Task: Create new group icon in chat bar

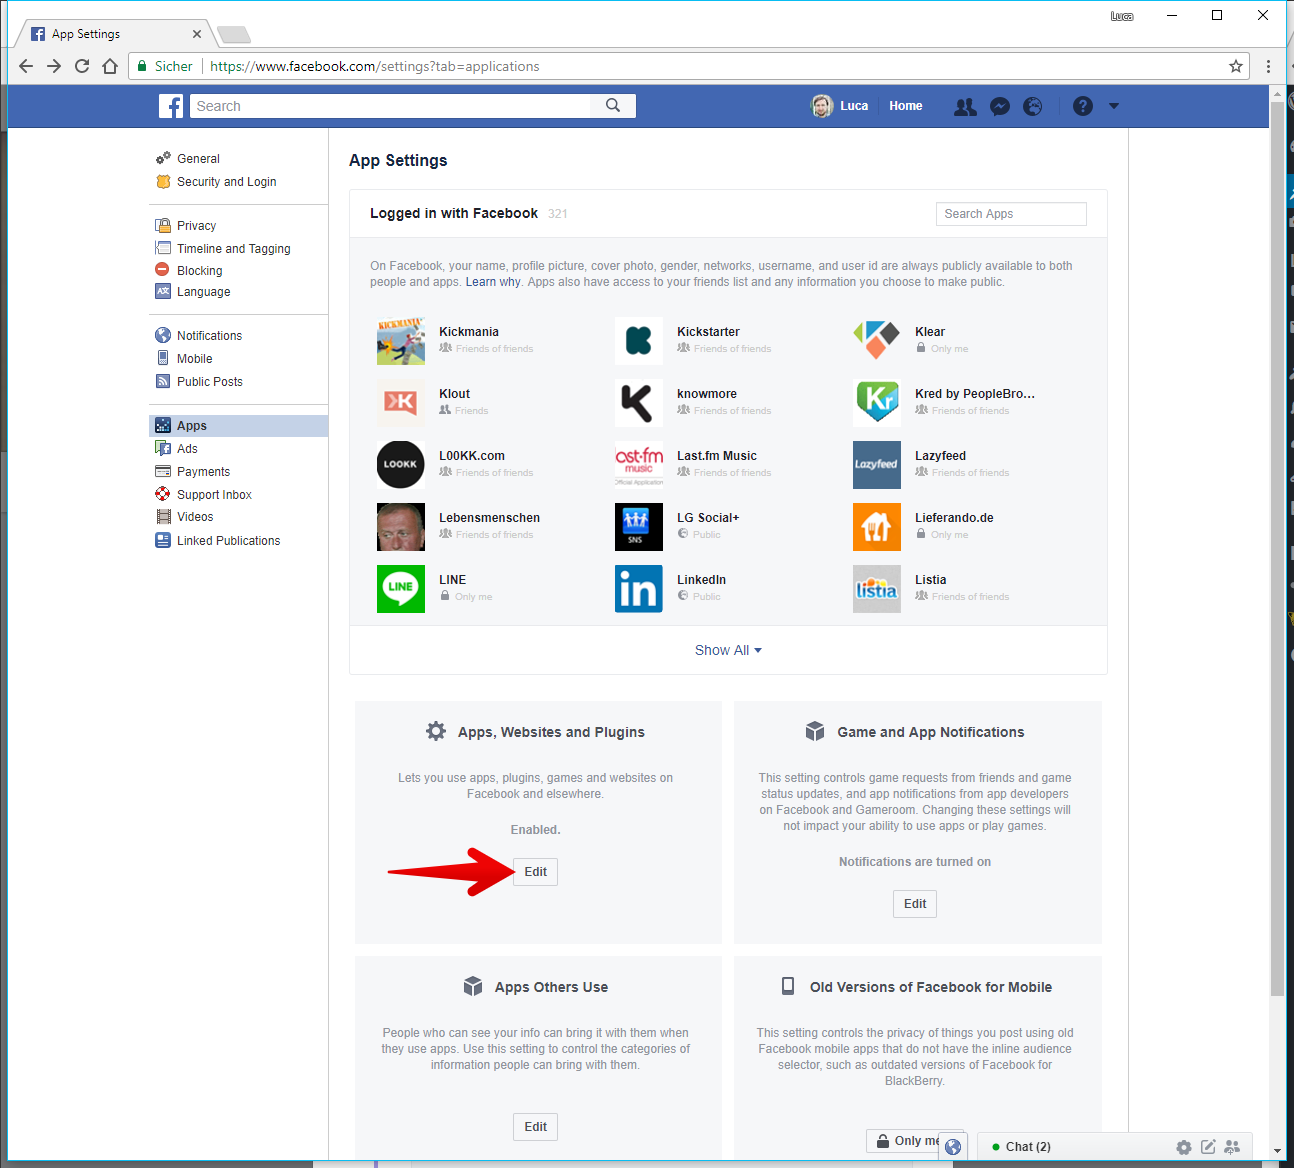Action: (1232, 1147)
